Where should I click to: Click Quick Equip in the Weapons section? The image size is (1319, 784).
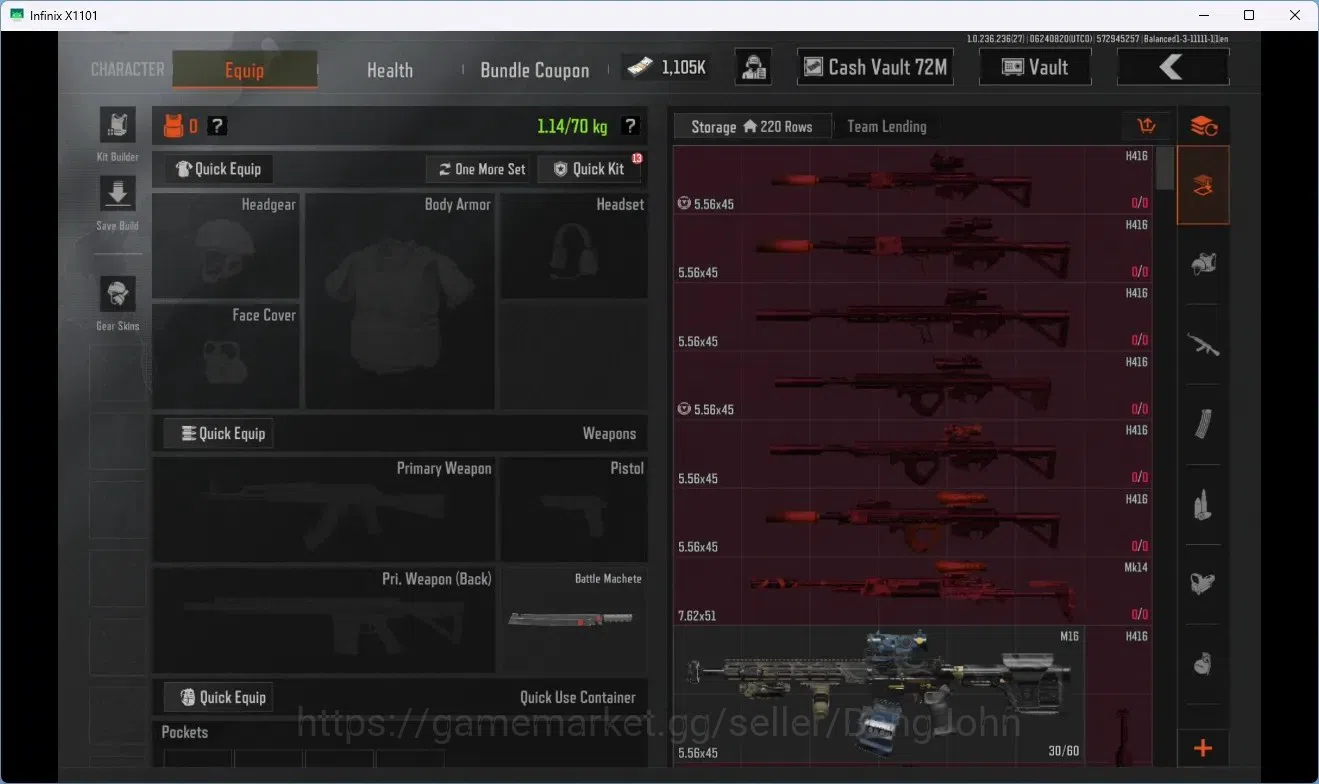[x=218, y=434]
